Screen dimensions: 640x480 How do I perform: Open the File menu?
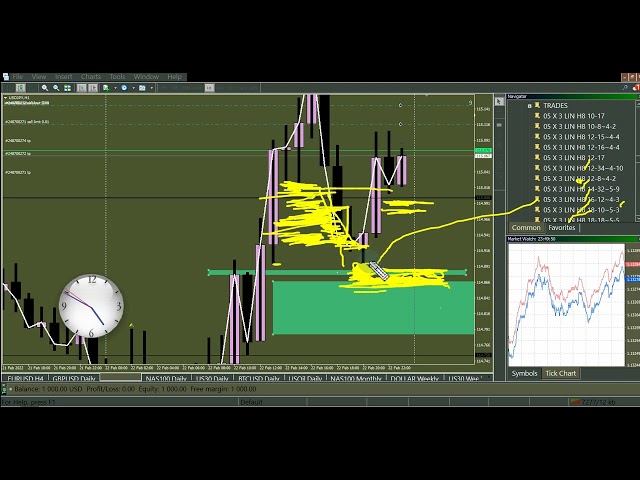tap(17, 77)
